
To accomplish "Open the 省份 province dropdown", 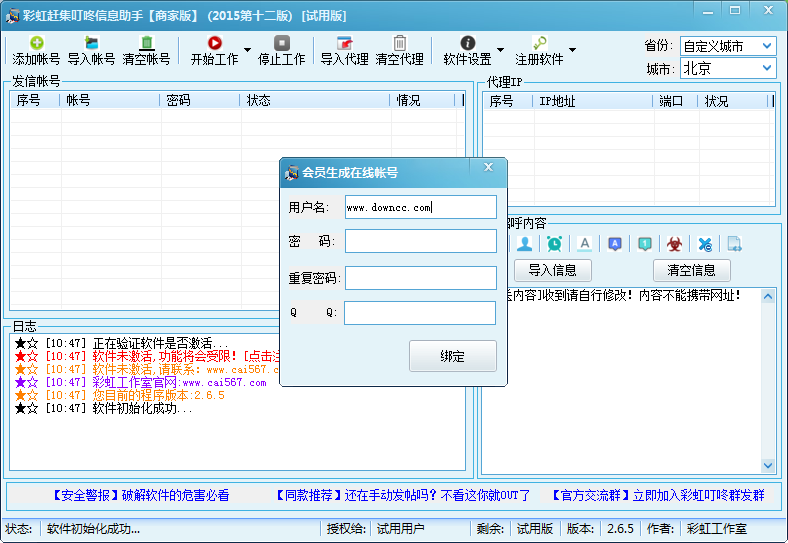I will [x=727, y=46].
